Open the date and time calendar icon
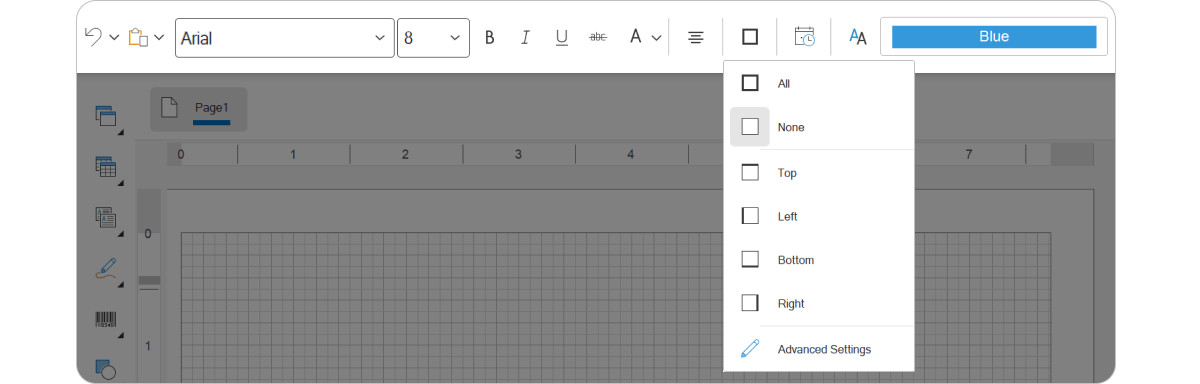The height and width of the screenshot is (384, 1200). coord(805,37)
